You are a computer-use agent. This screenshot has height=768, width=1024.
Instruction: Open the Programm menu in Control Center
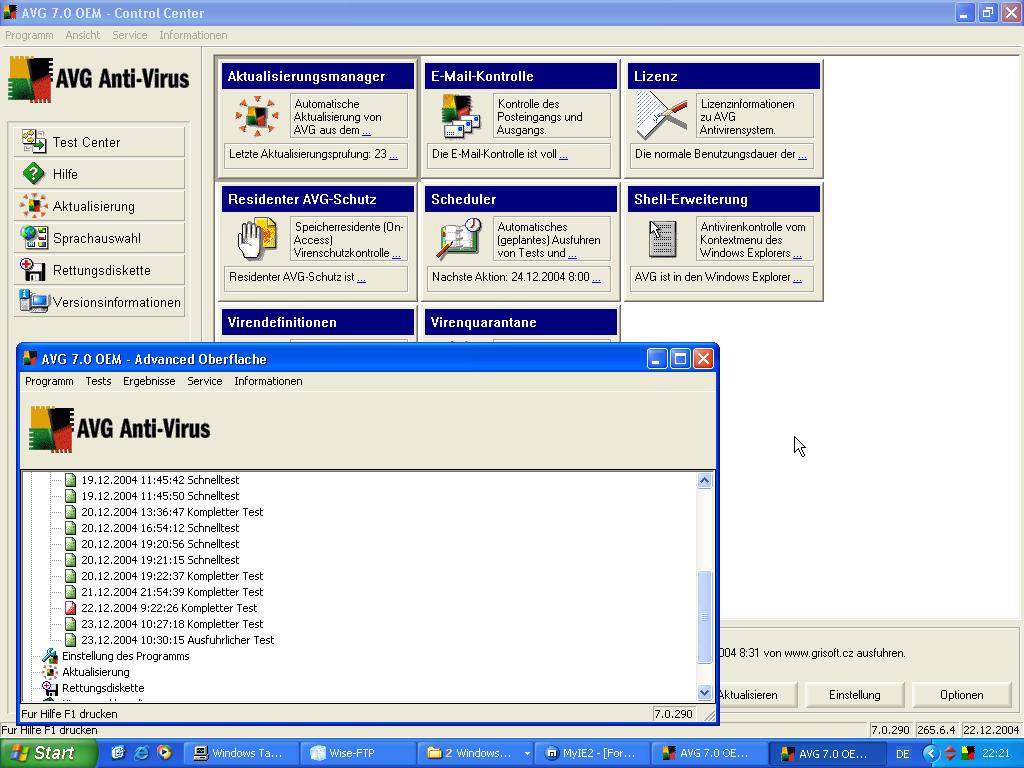pyautogui.click(x=29, y=35)
